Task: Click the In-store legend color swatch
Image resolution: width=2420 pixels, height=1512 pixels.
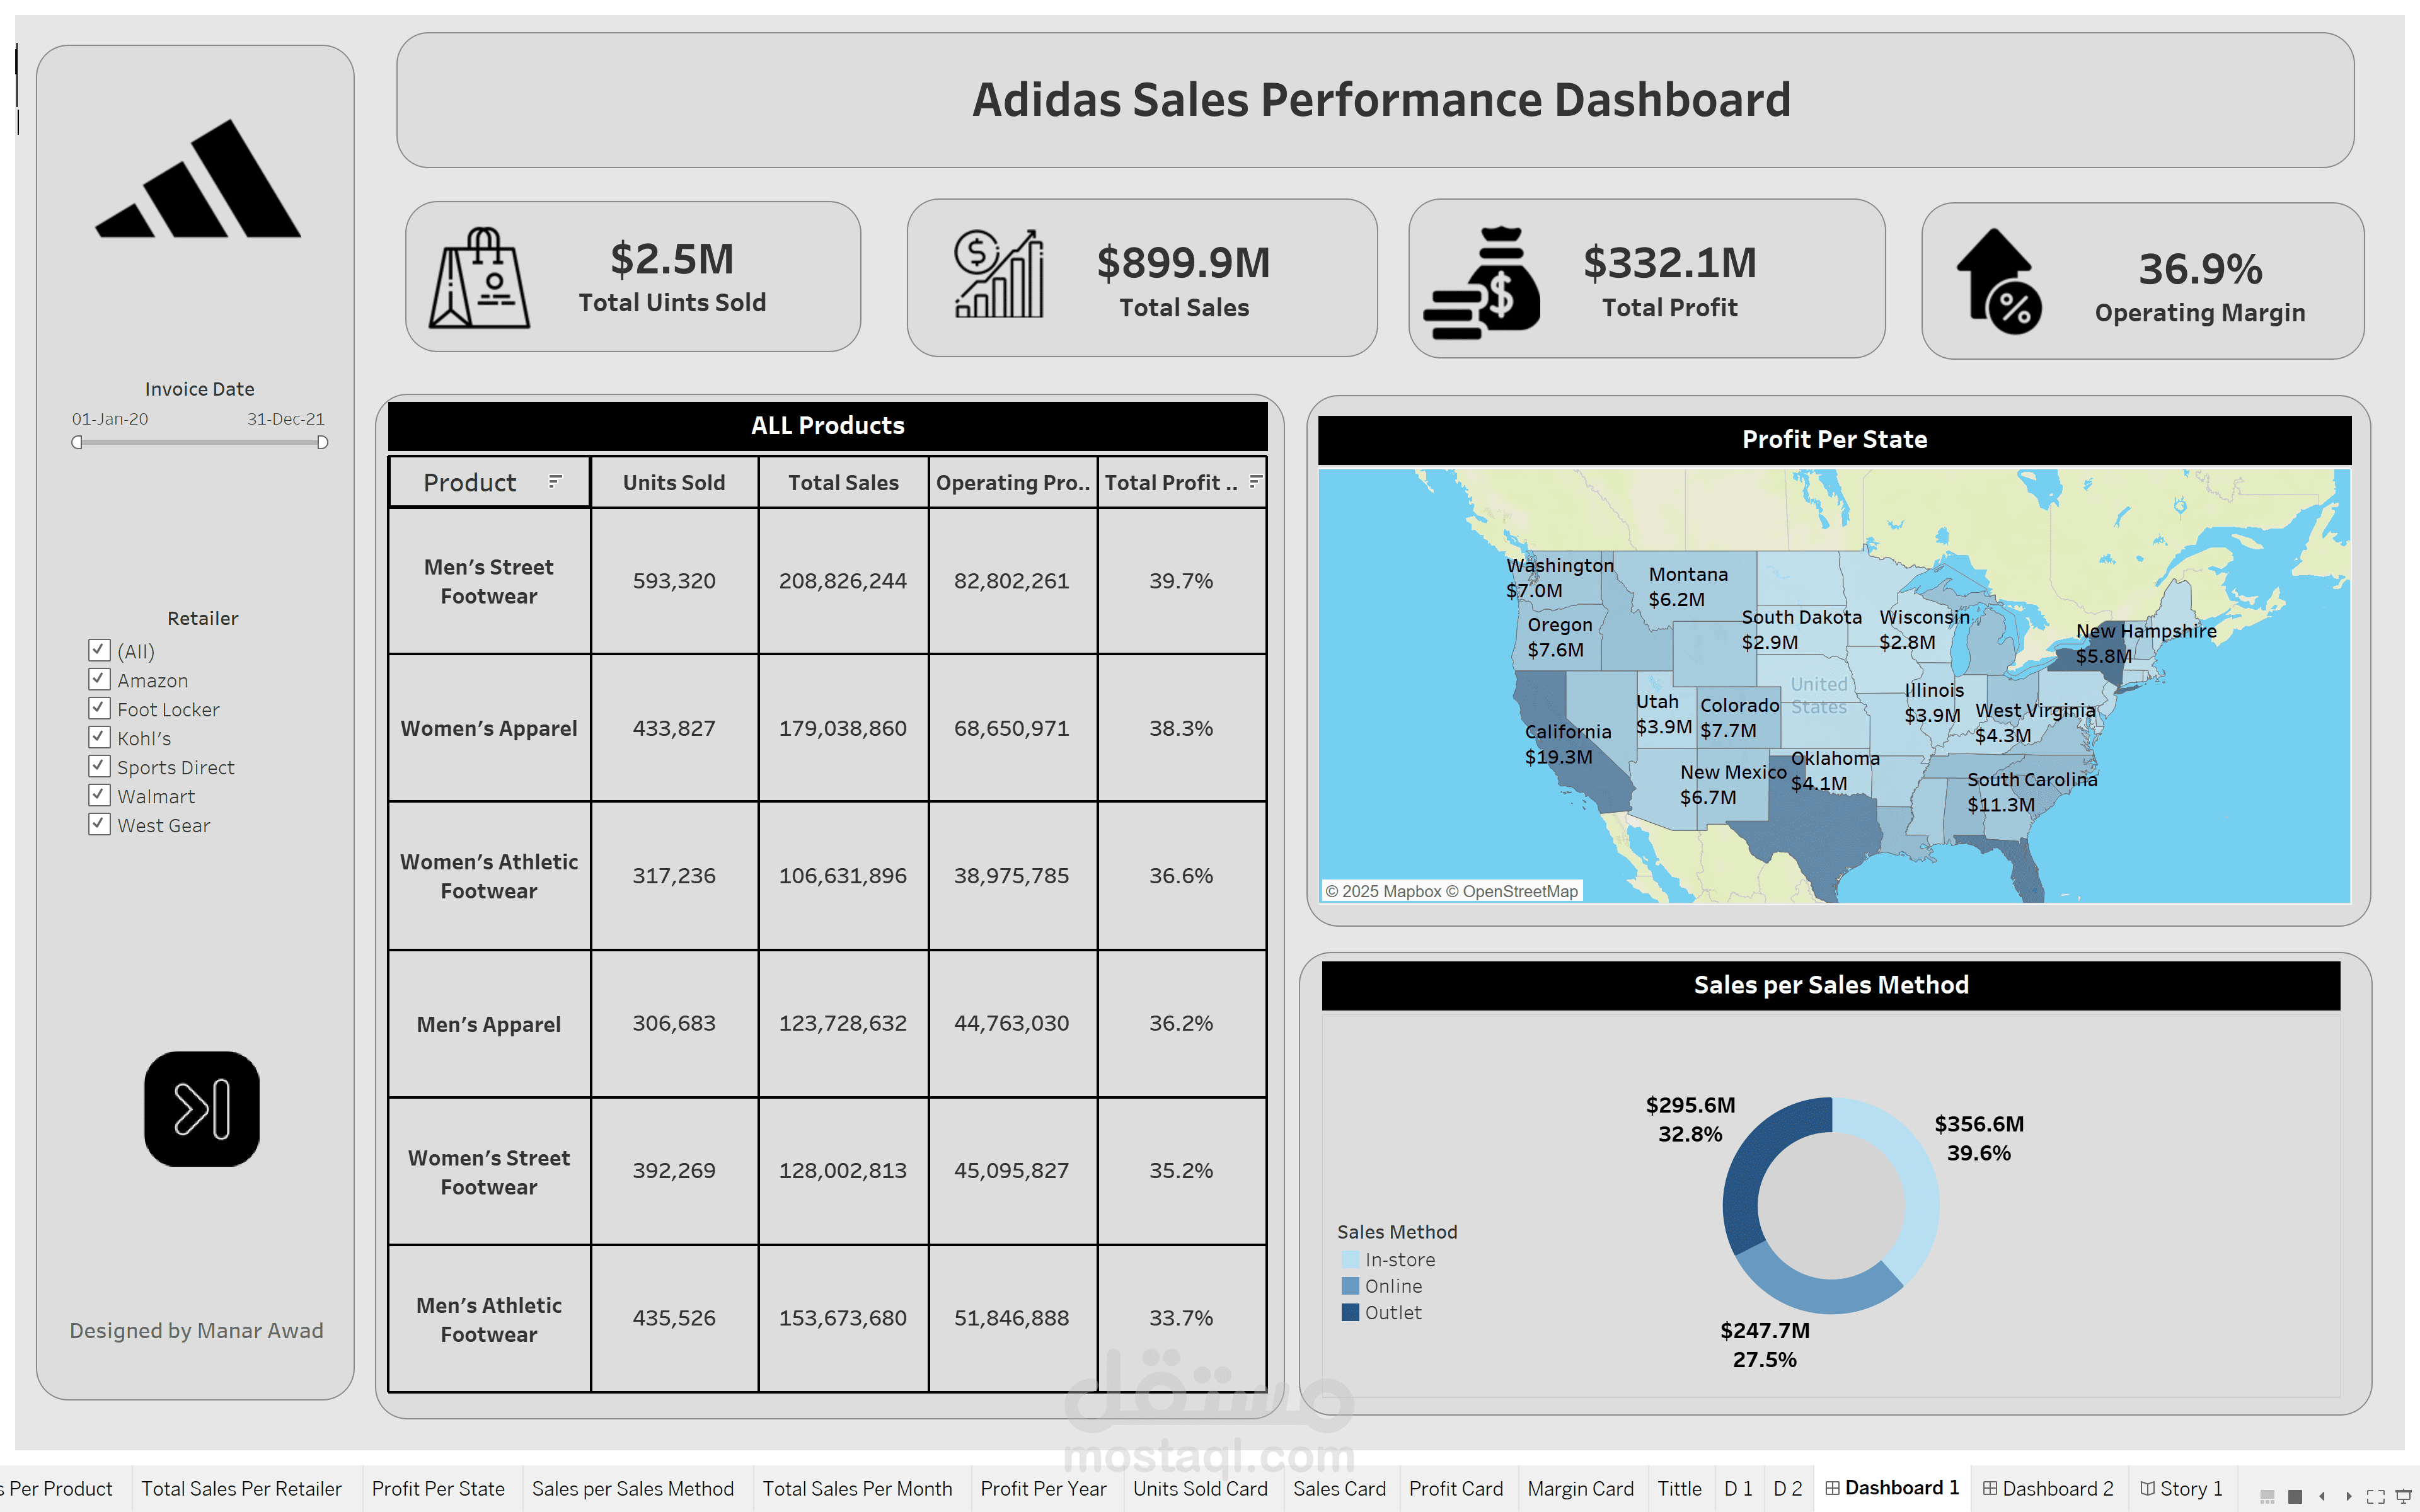Action: click(1350, 1260)
